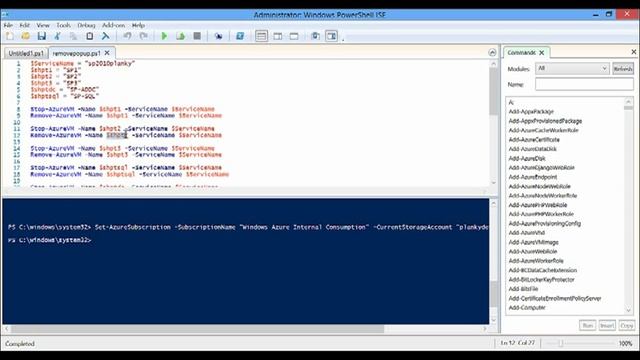
Task: Click the Insert button in Commands pane
Action: pyautogui.click(x=607, y=325)
